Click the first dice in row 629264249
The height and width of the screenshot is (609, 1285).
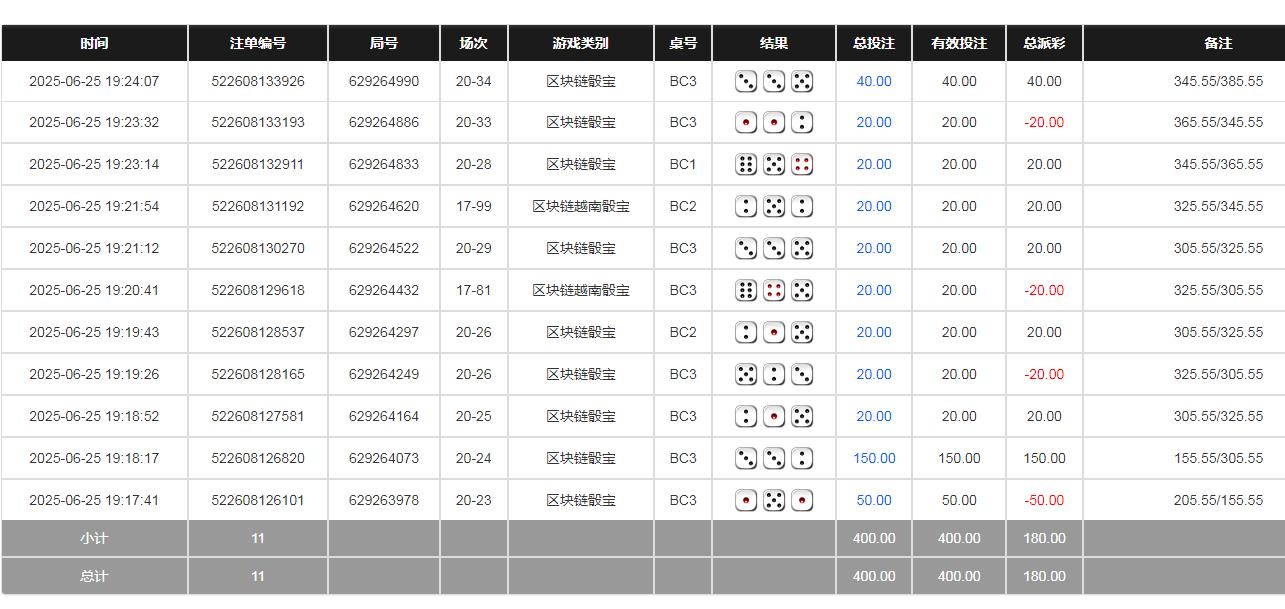tap(745, 374)
